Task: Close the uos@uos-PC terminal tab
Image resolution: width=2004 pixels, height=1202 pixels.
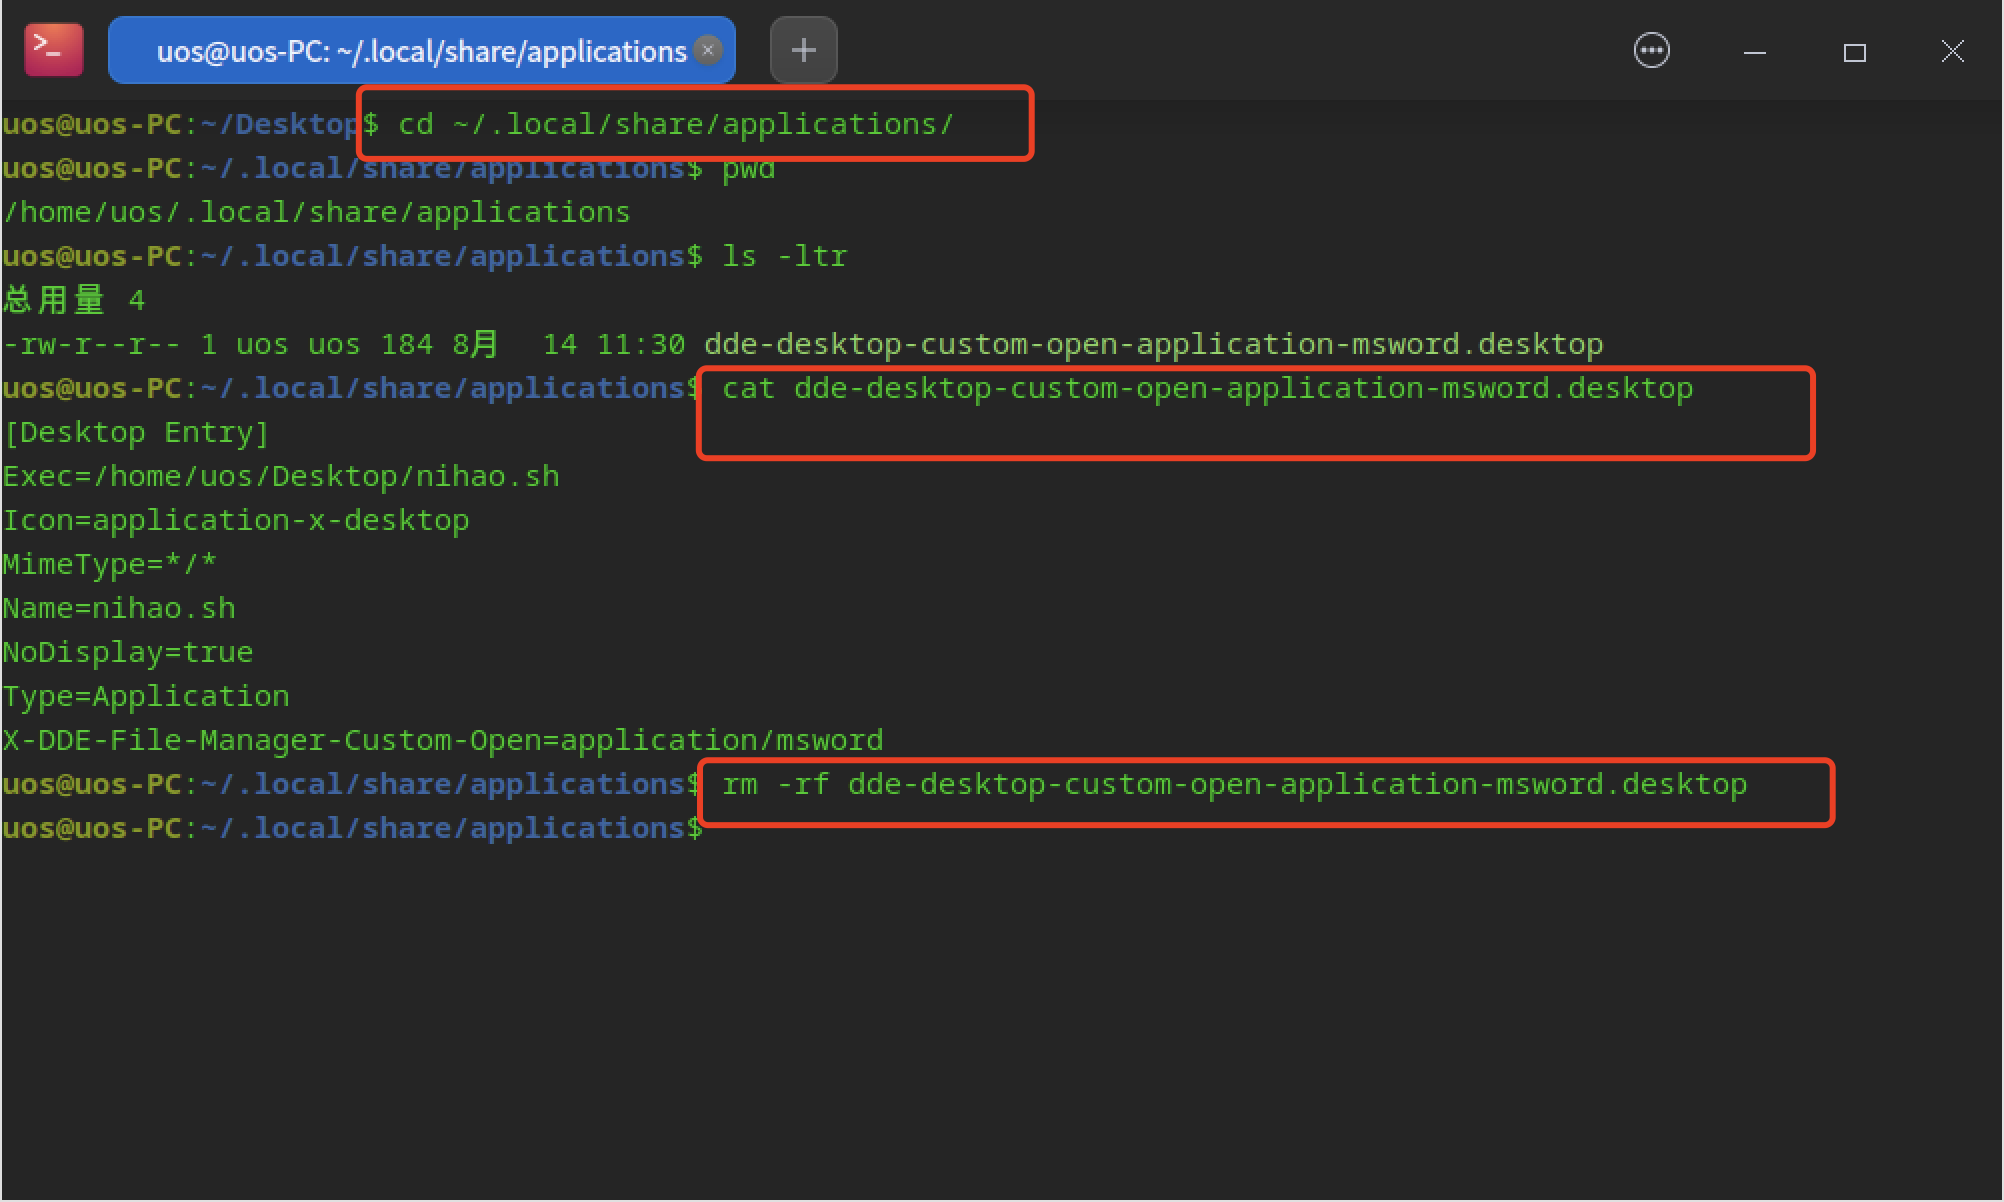Action: point(708,50)
